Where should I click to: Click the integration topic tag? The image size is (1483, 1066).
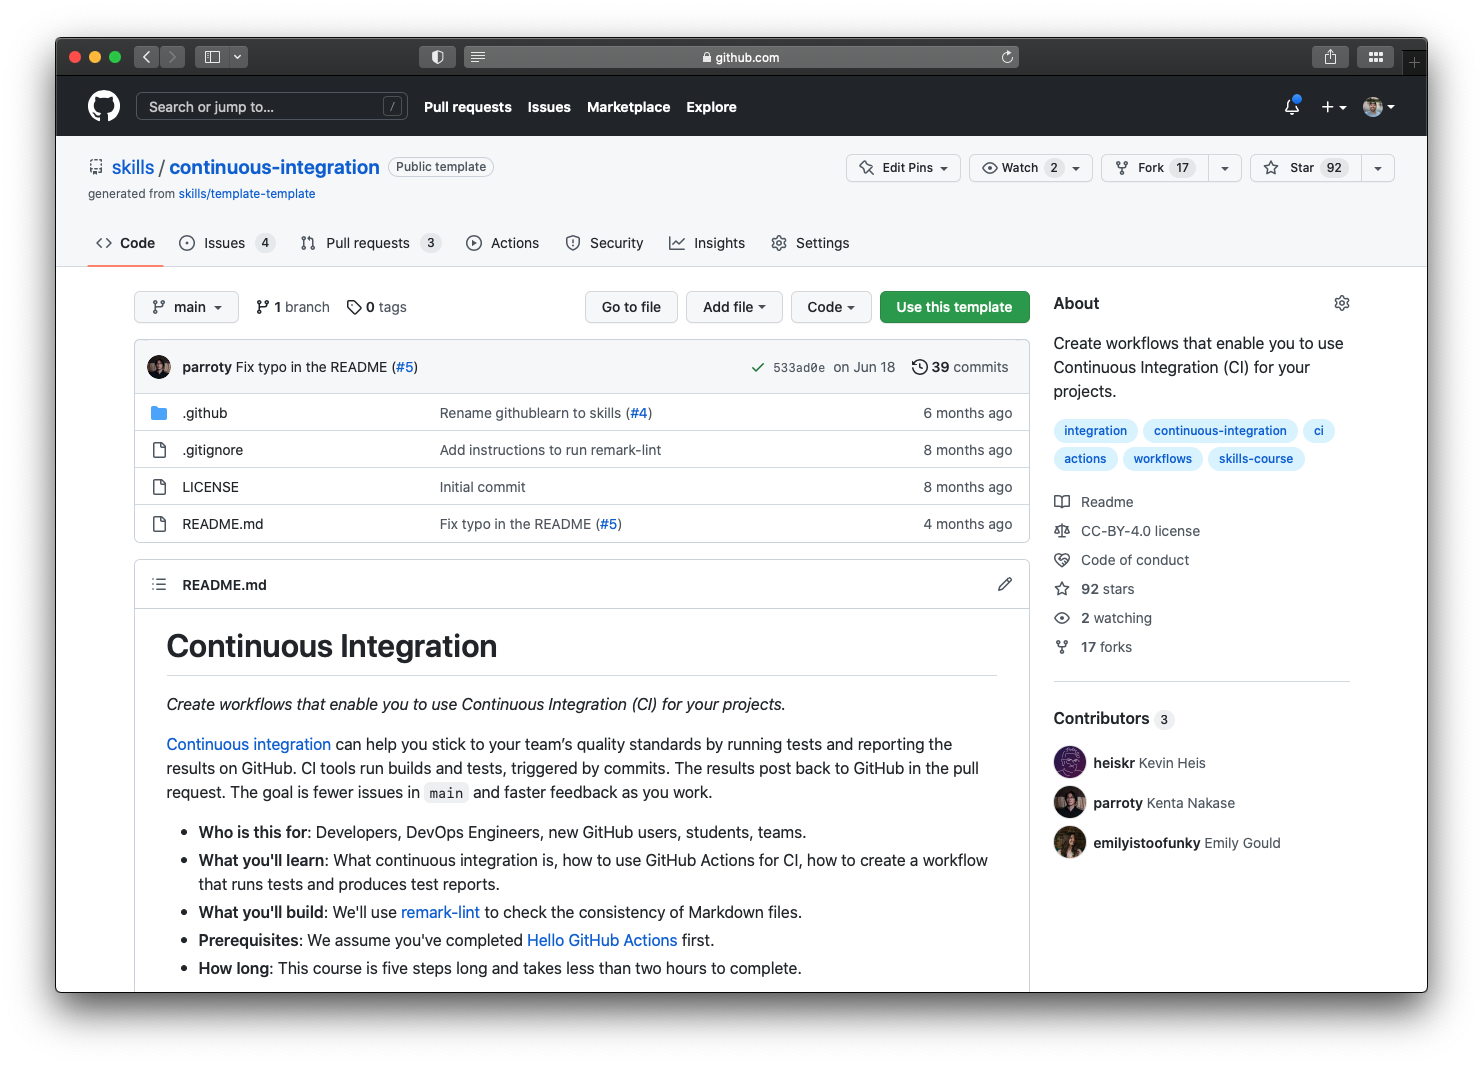(1095, 431)
